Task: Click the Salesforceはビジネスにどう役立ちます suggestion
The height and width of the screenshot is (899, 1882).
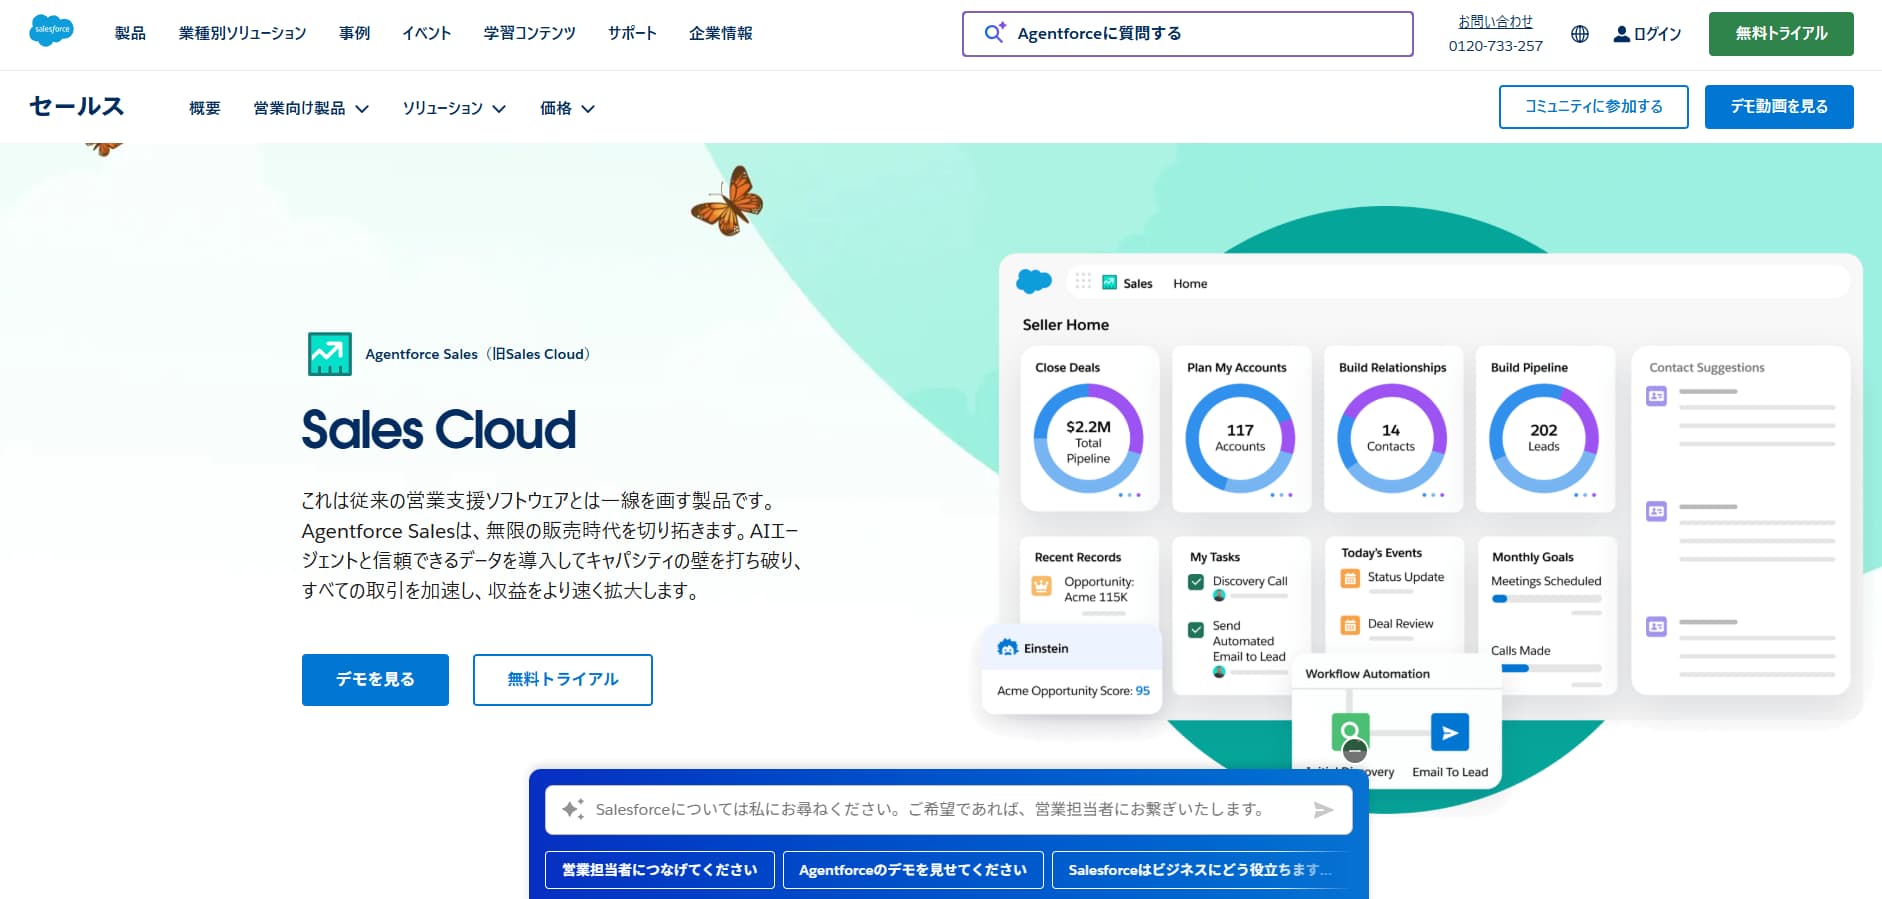Action: (1200, 870)
